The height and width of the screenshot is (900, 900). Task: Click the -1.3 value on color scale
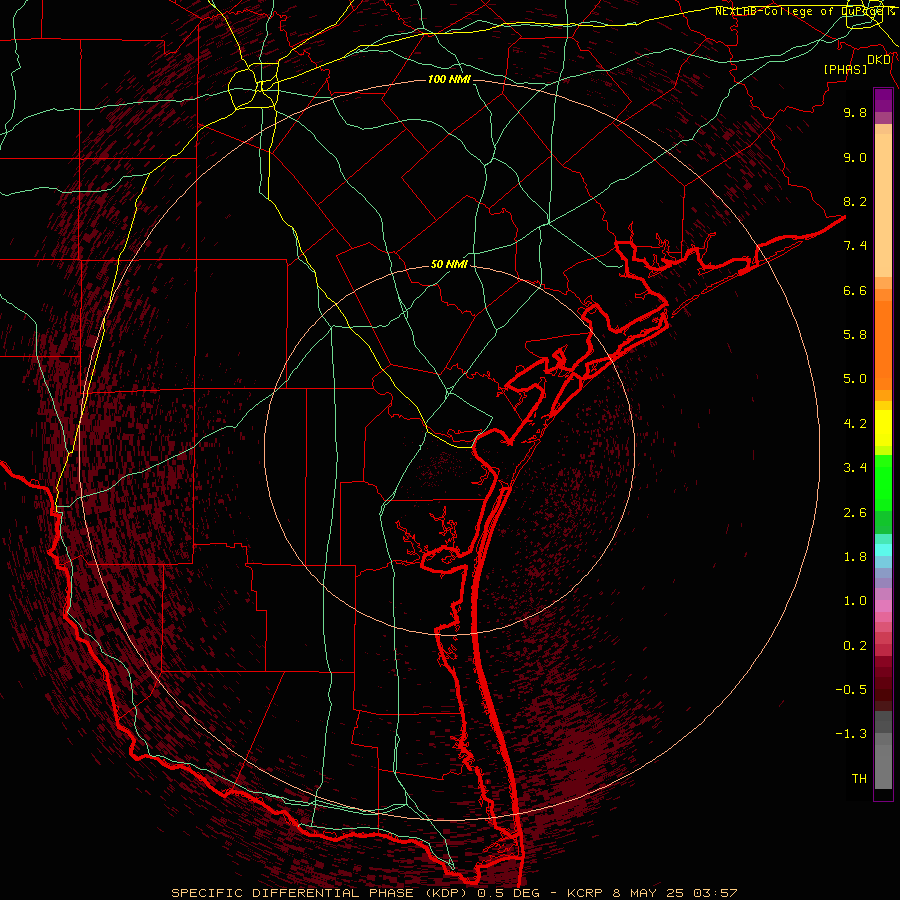[x=851, y=734]
